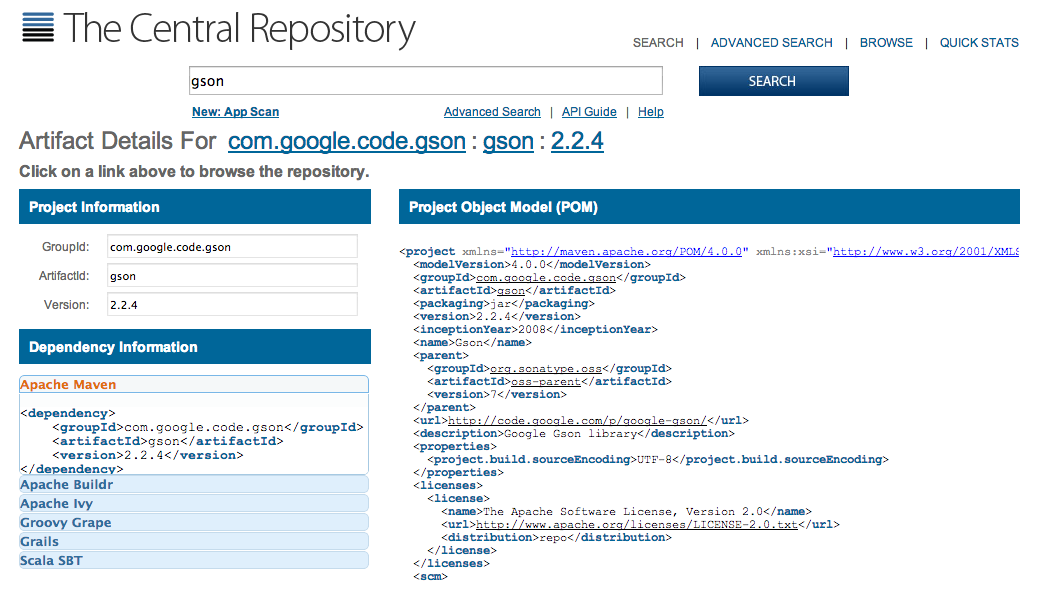Click the project.build.sourceEncoding UTF-8 line
Image resolution: width=1051 pixels, height=593 pixels.
tap(658, 459)
